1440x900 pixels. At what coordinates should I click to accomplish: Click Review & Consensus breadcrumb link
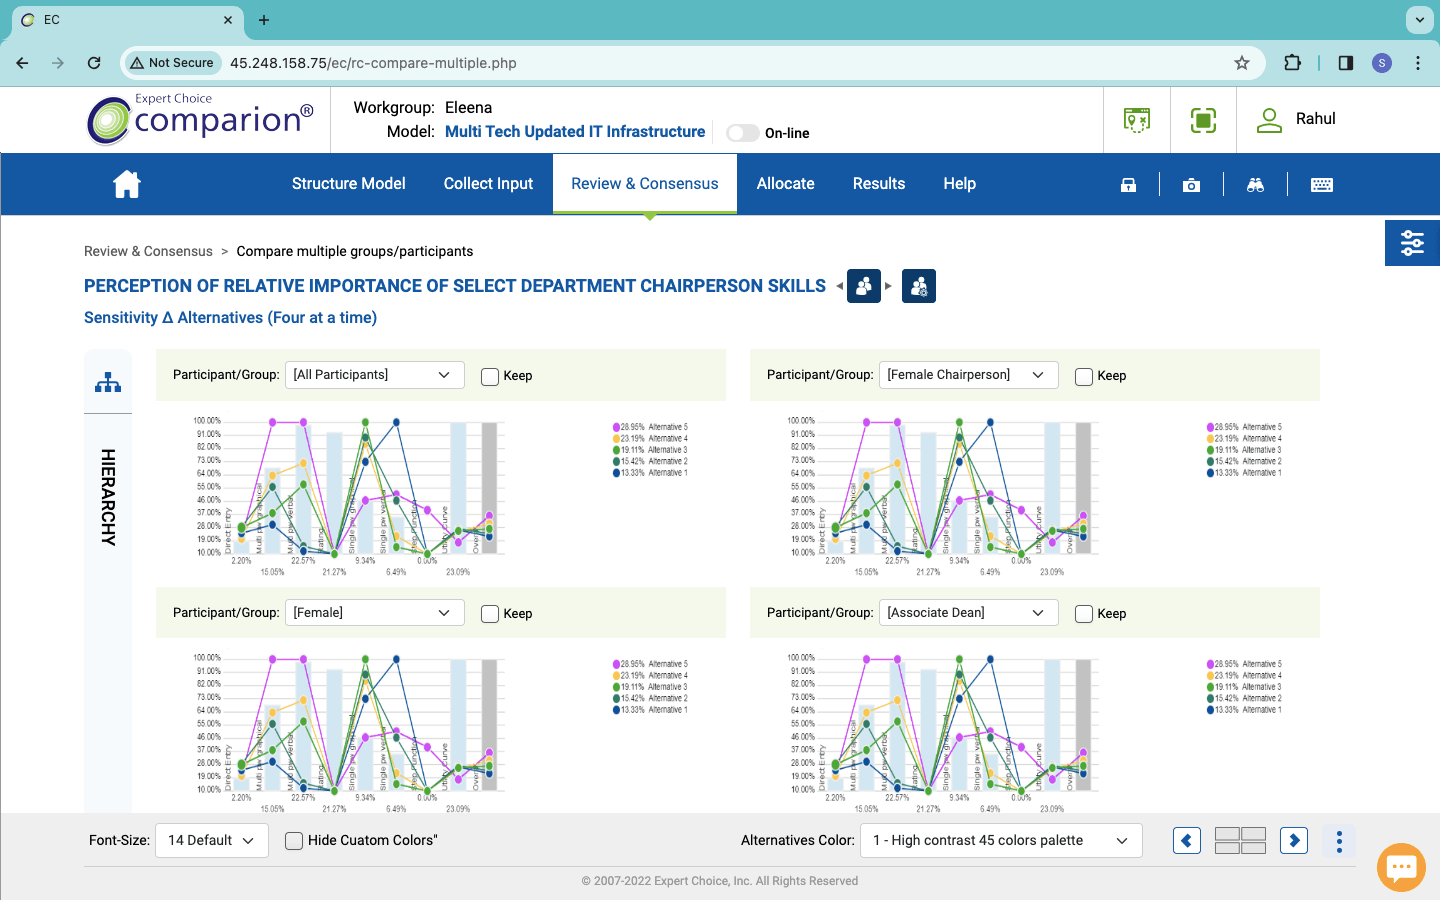pyautogui.click(x=148, y=252)
